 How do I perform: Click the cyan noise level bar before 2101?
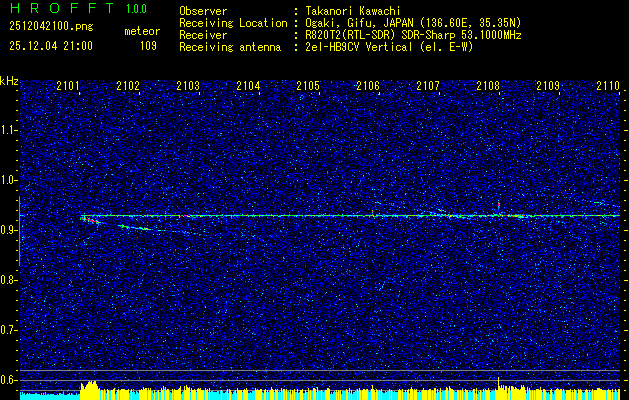tap(50, 396)
